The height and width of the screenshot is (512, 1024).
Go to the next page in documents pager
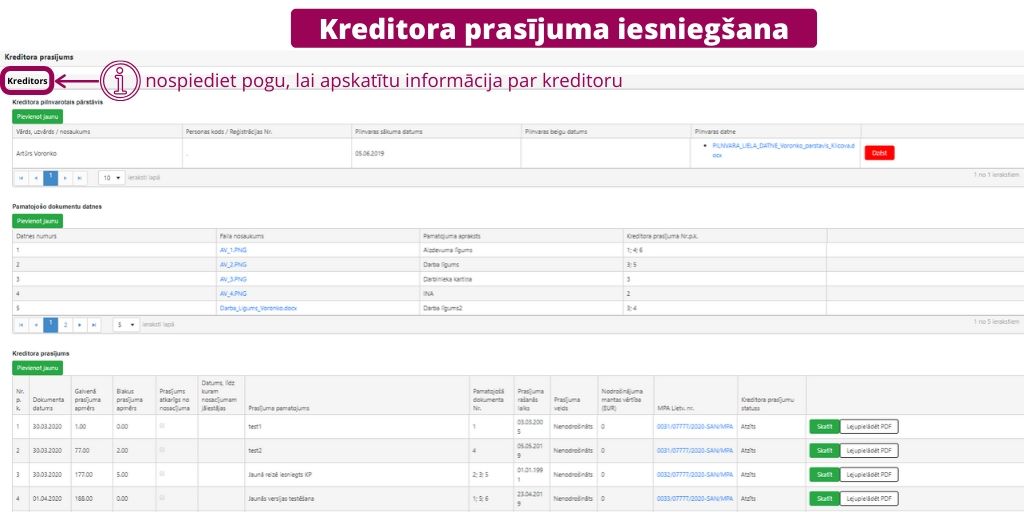(x=80, y=325)
